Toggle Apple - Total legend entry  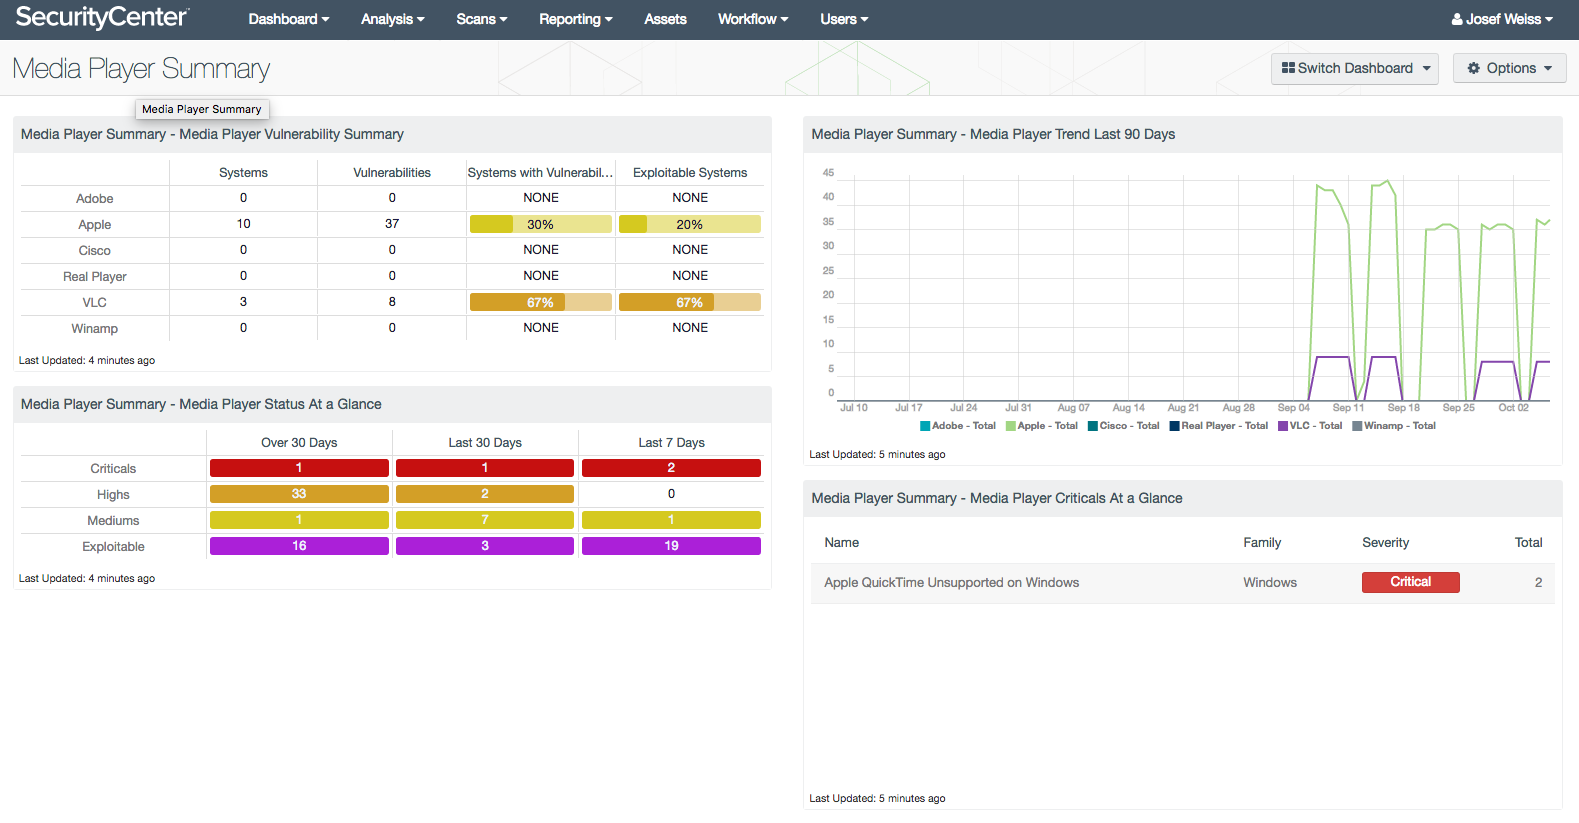[1041, 426]
